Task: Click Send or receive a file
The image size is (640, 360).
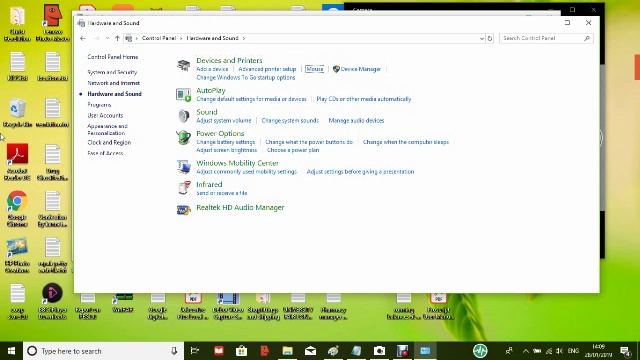Action: (x=222, y=193)
